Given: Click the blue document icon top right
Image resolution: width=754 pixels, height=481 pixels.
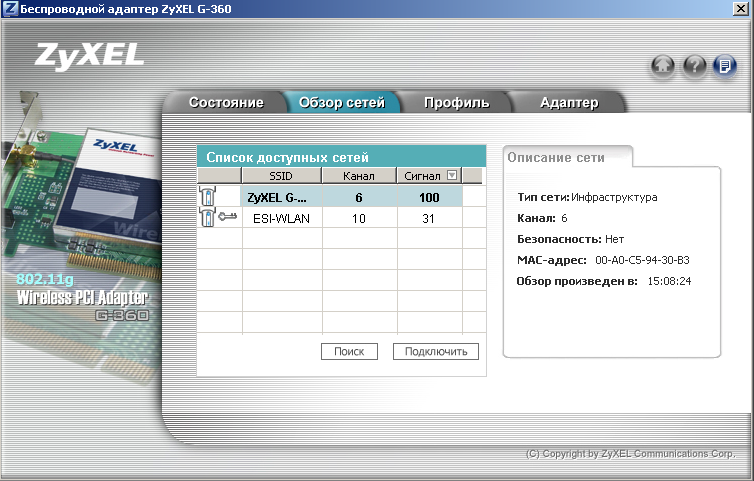Looking at the screenshot, I should pyautogui.click(x=725, y=65).
